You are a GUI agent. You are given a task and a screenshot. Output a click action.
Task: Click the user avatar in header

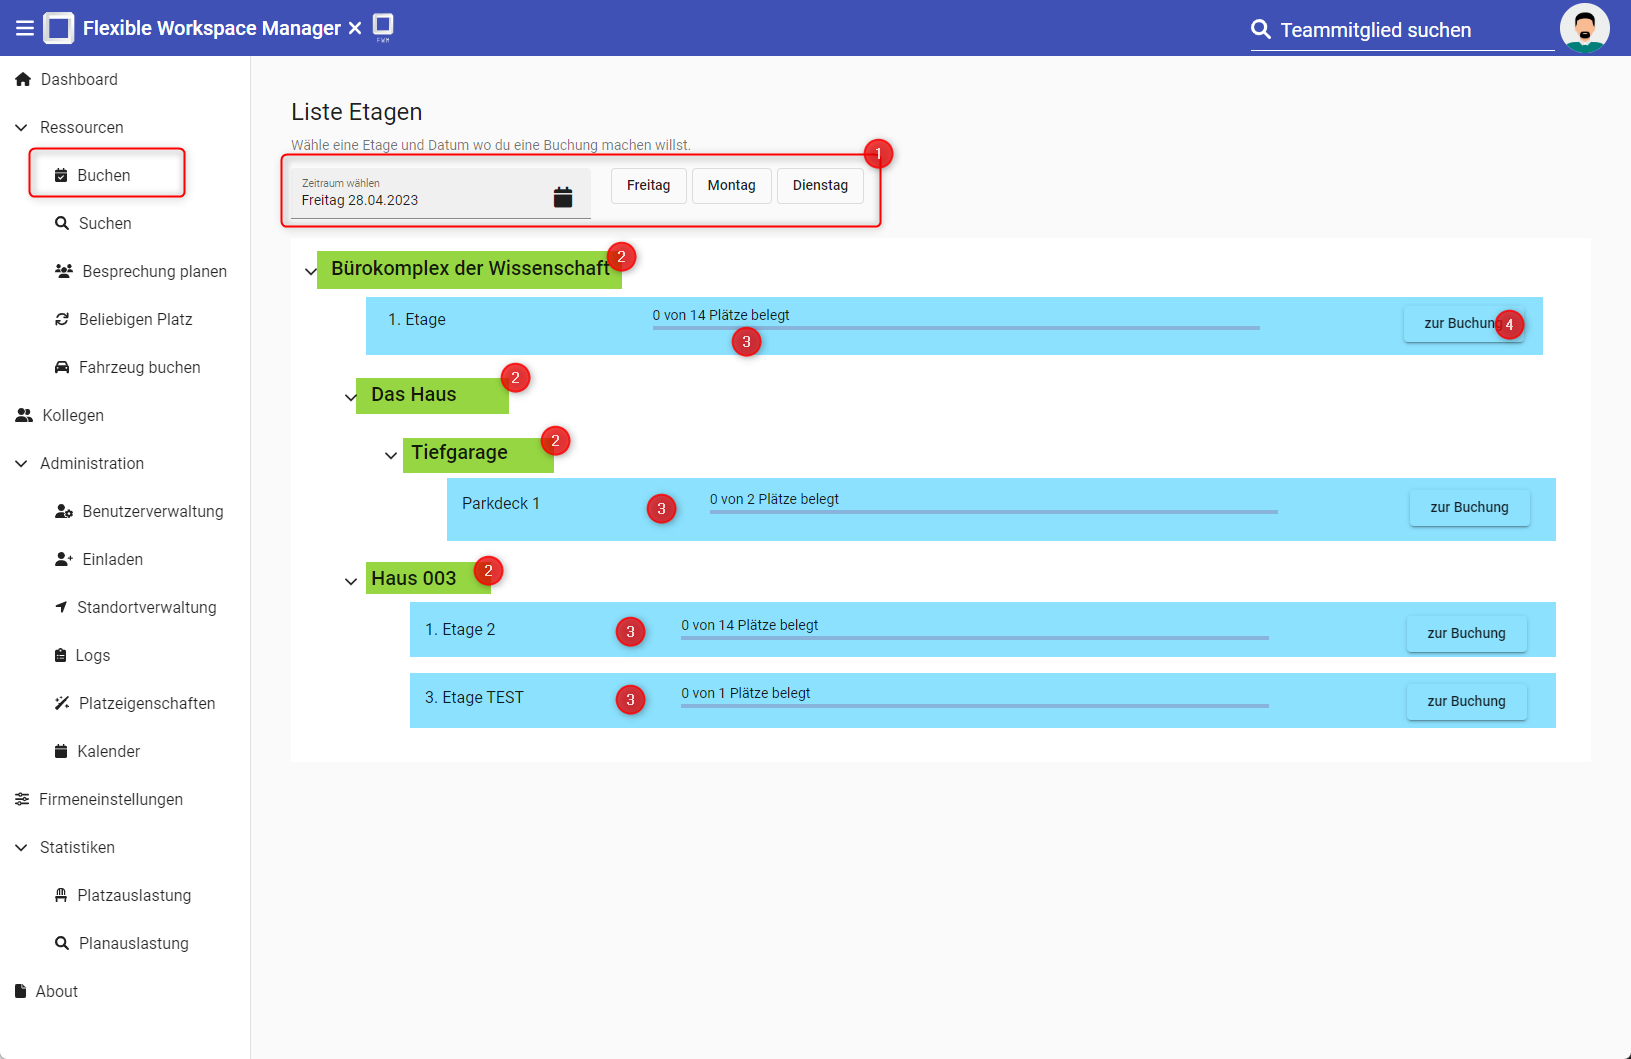pyautogui.click(x=1584, y=28)
